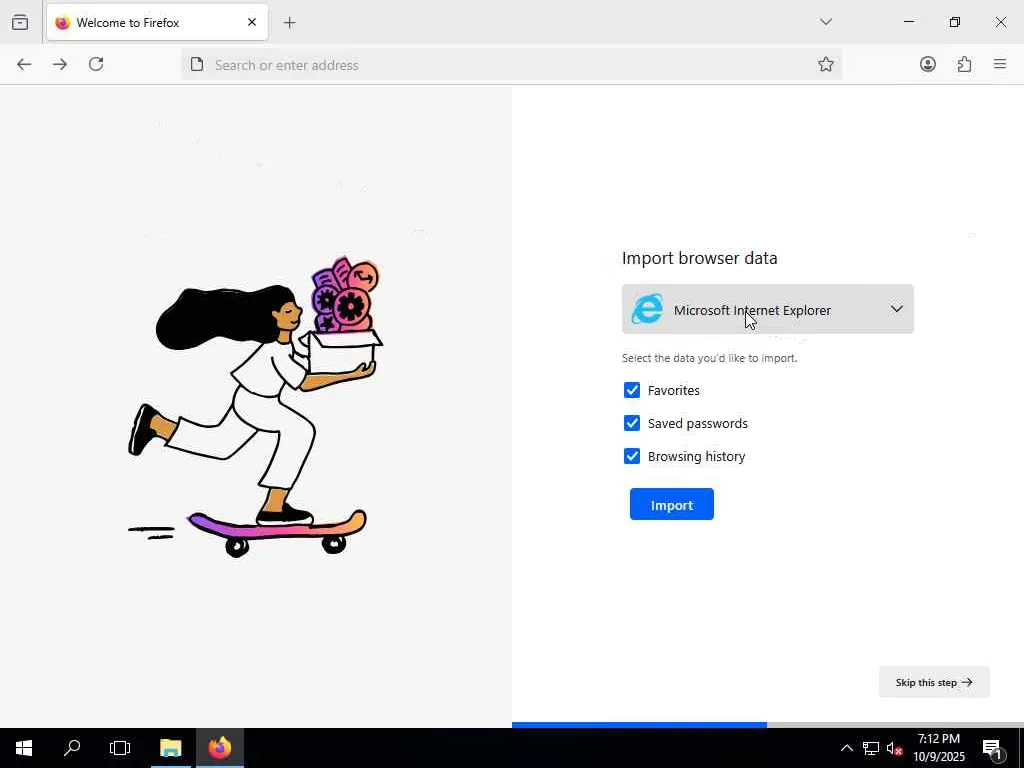The width and height of the screenshot is (1024, 768).
Task: Open the Microsoft Internet Explorer browser dropdown
Action: (x=767, y=309)
